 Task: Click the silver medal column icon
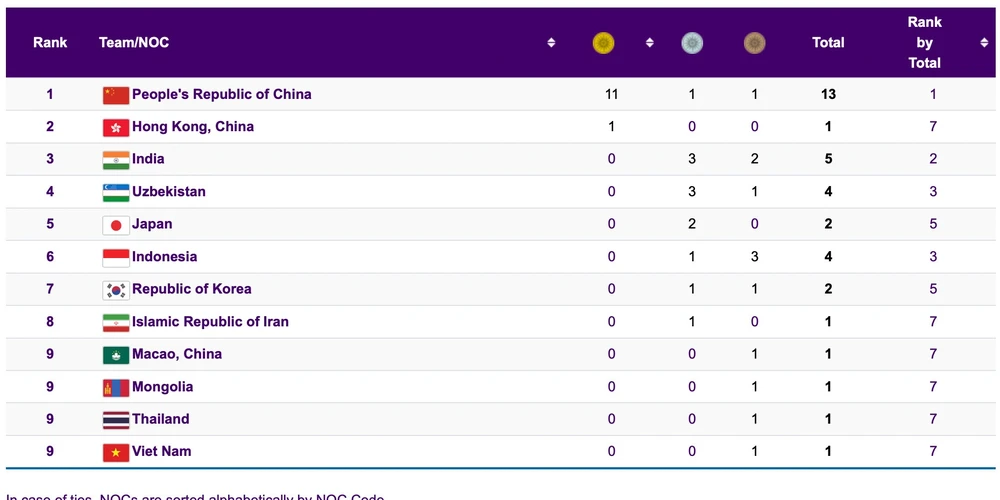point(692,43)
